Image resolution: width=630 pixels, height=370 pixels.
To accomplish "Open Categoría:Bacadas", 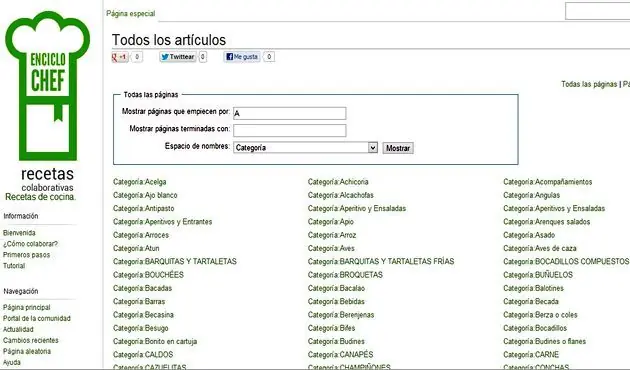I will tap(142, 288).
